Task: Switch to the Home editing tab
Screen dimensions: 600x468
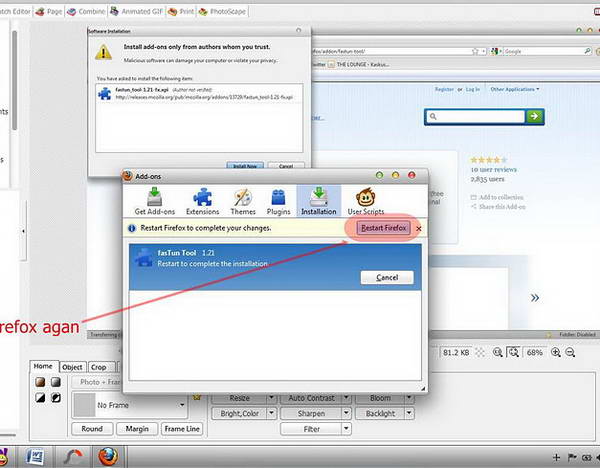Action: pos(43,366)
